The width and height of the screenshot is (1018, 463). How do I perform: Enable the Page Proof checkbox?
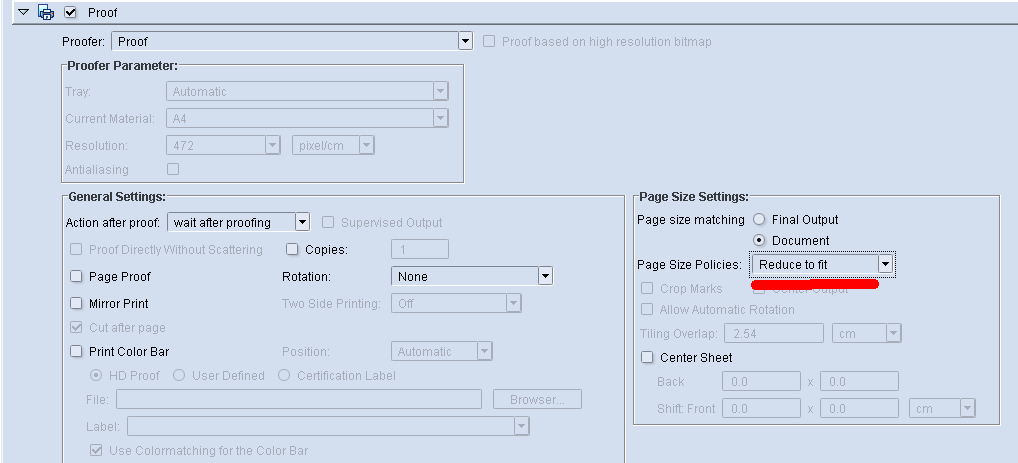(76, 276)
